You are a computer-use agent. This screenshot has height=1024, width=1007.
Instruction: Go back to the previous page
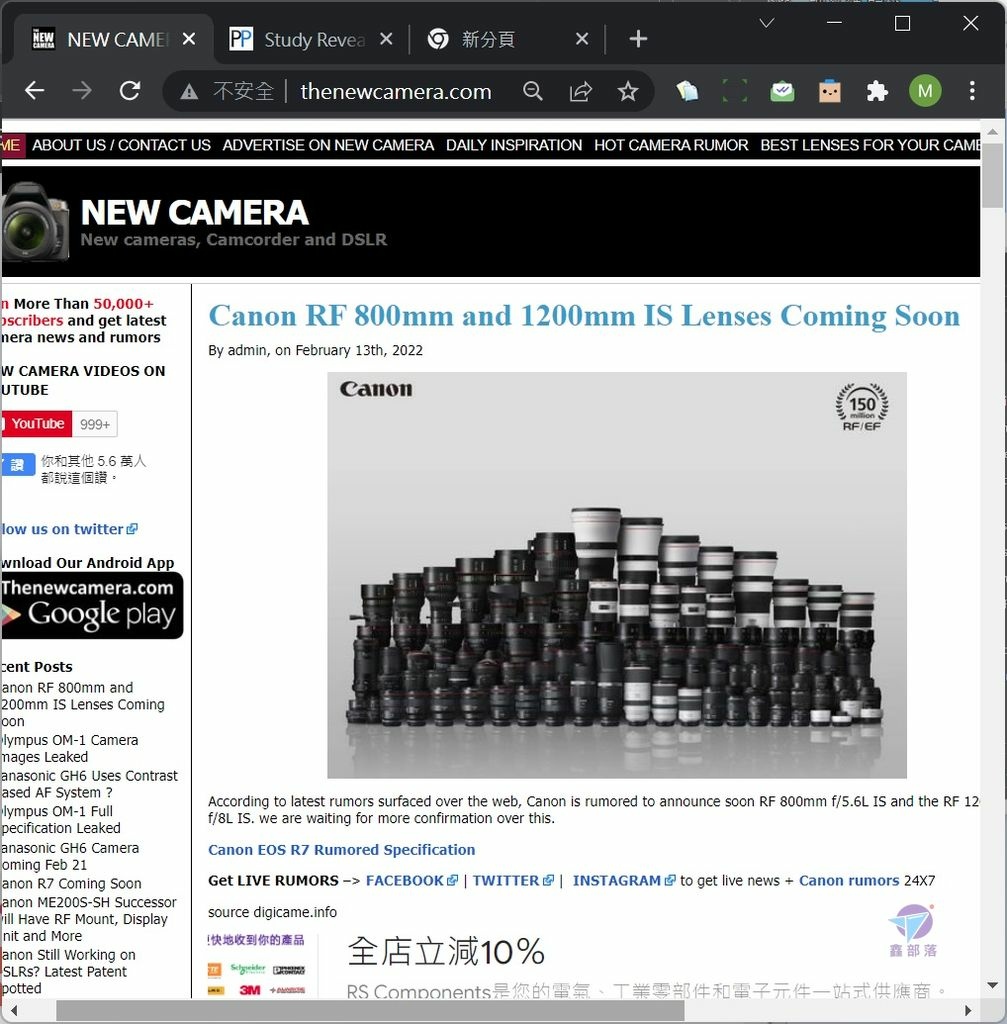pyautogui.click(x=35, y=90)
